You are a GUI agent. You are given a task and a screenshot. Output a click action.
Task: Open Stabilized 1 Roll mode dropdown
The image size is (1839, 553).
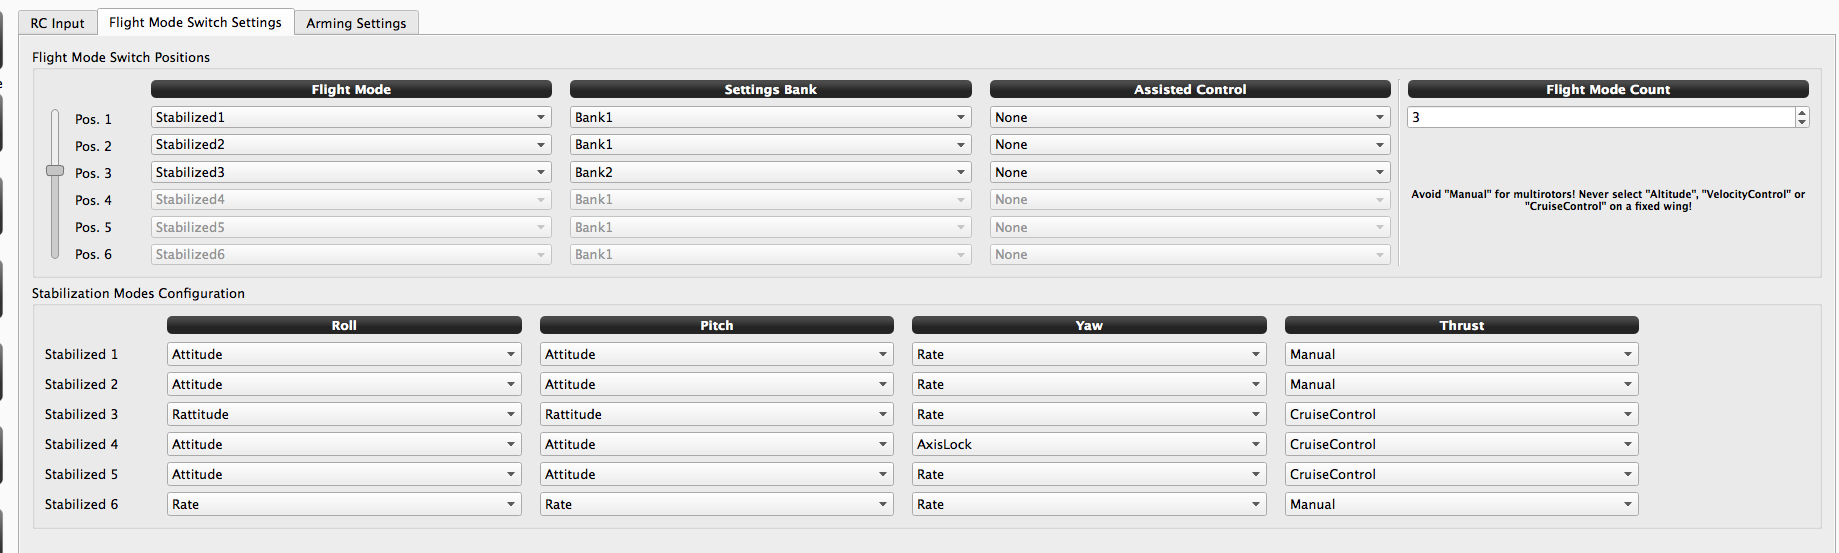(x=344, y=354)
